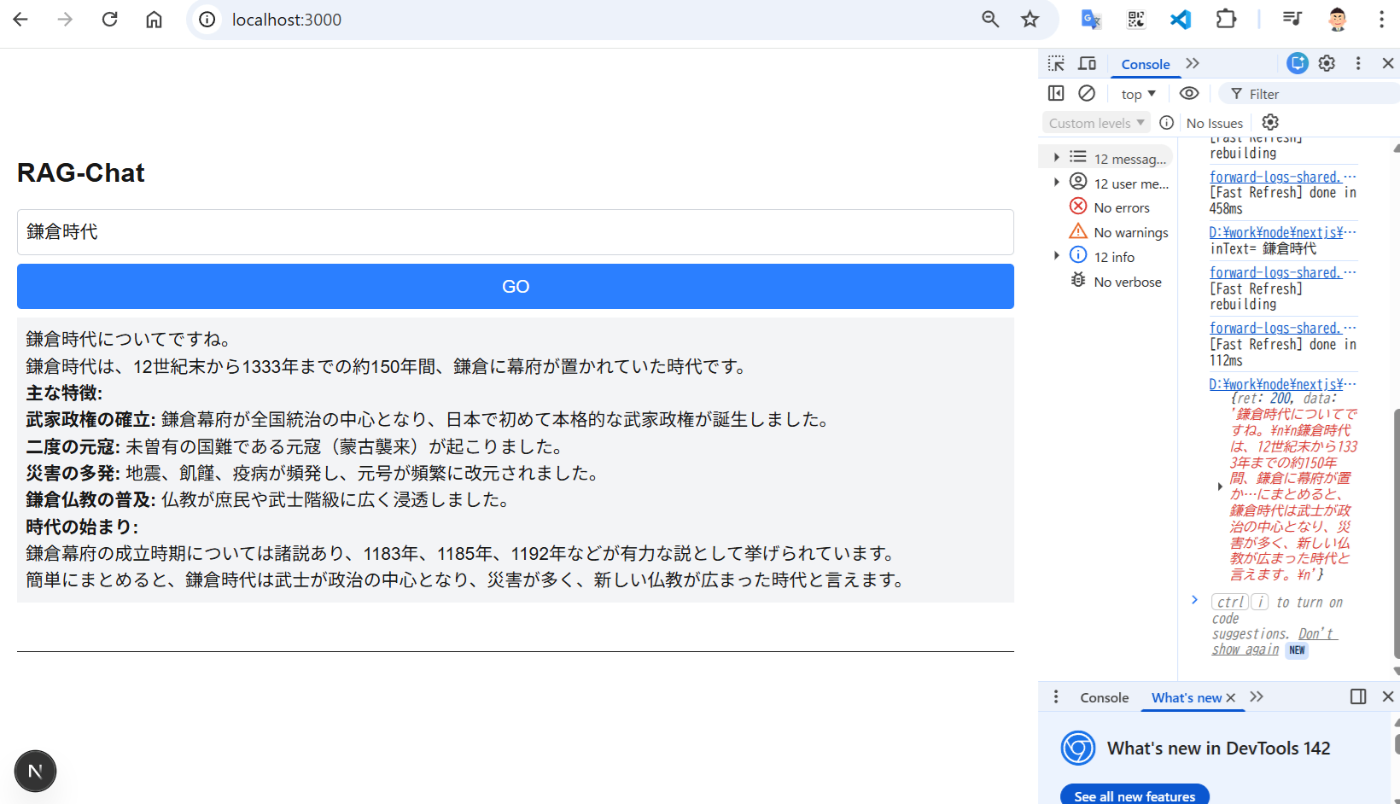Select the What's new drawer tab
1400x804 pixels.
tap(1186, 698)
